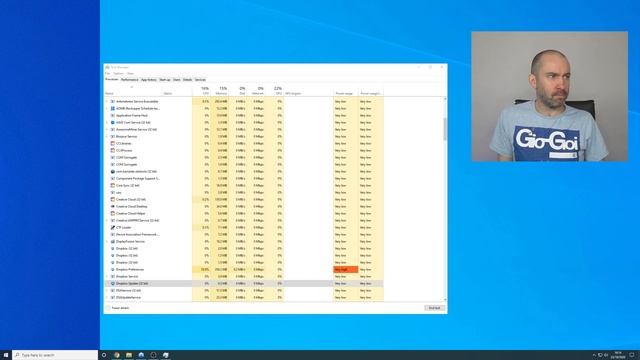Select the Creative Cloud Desktop process name

131,207
